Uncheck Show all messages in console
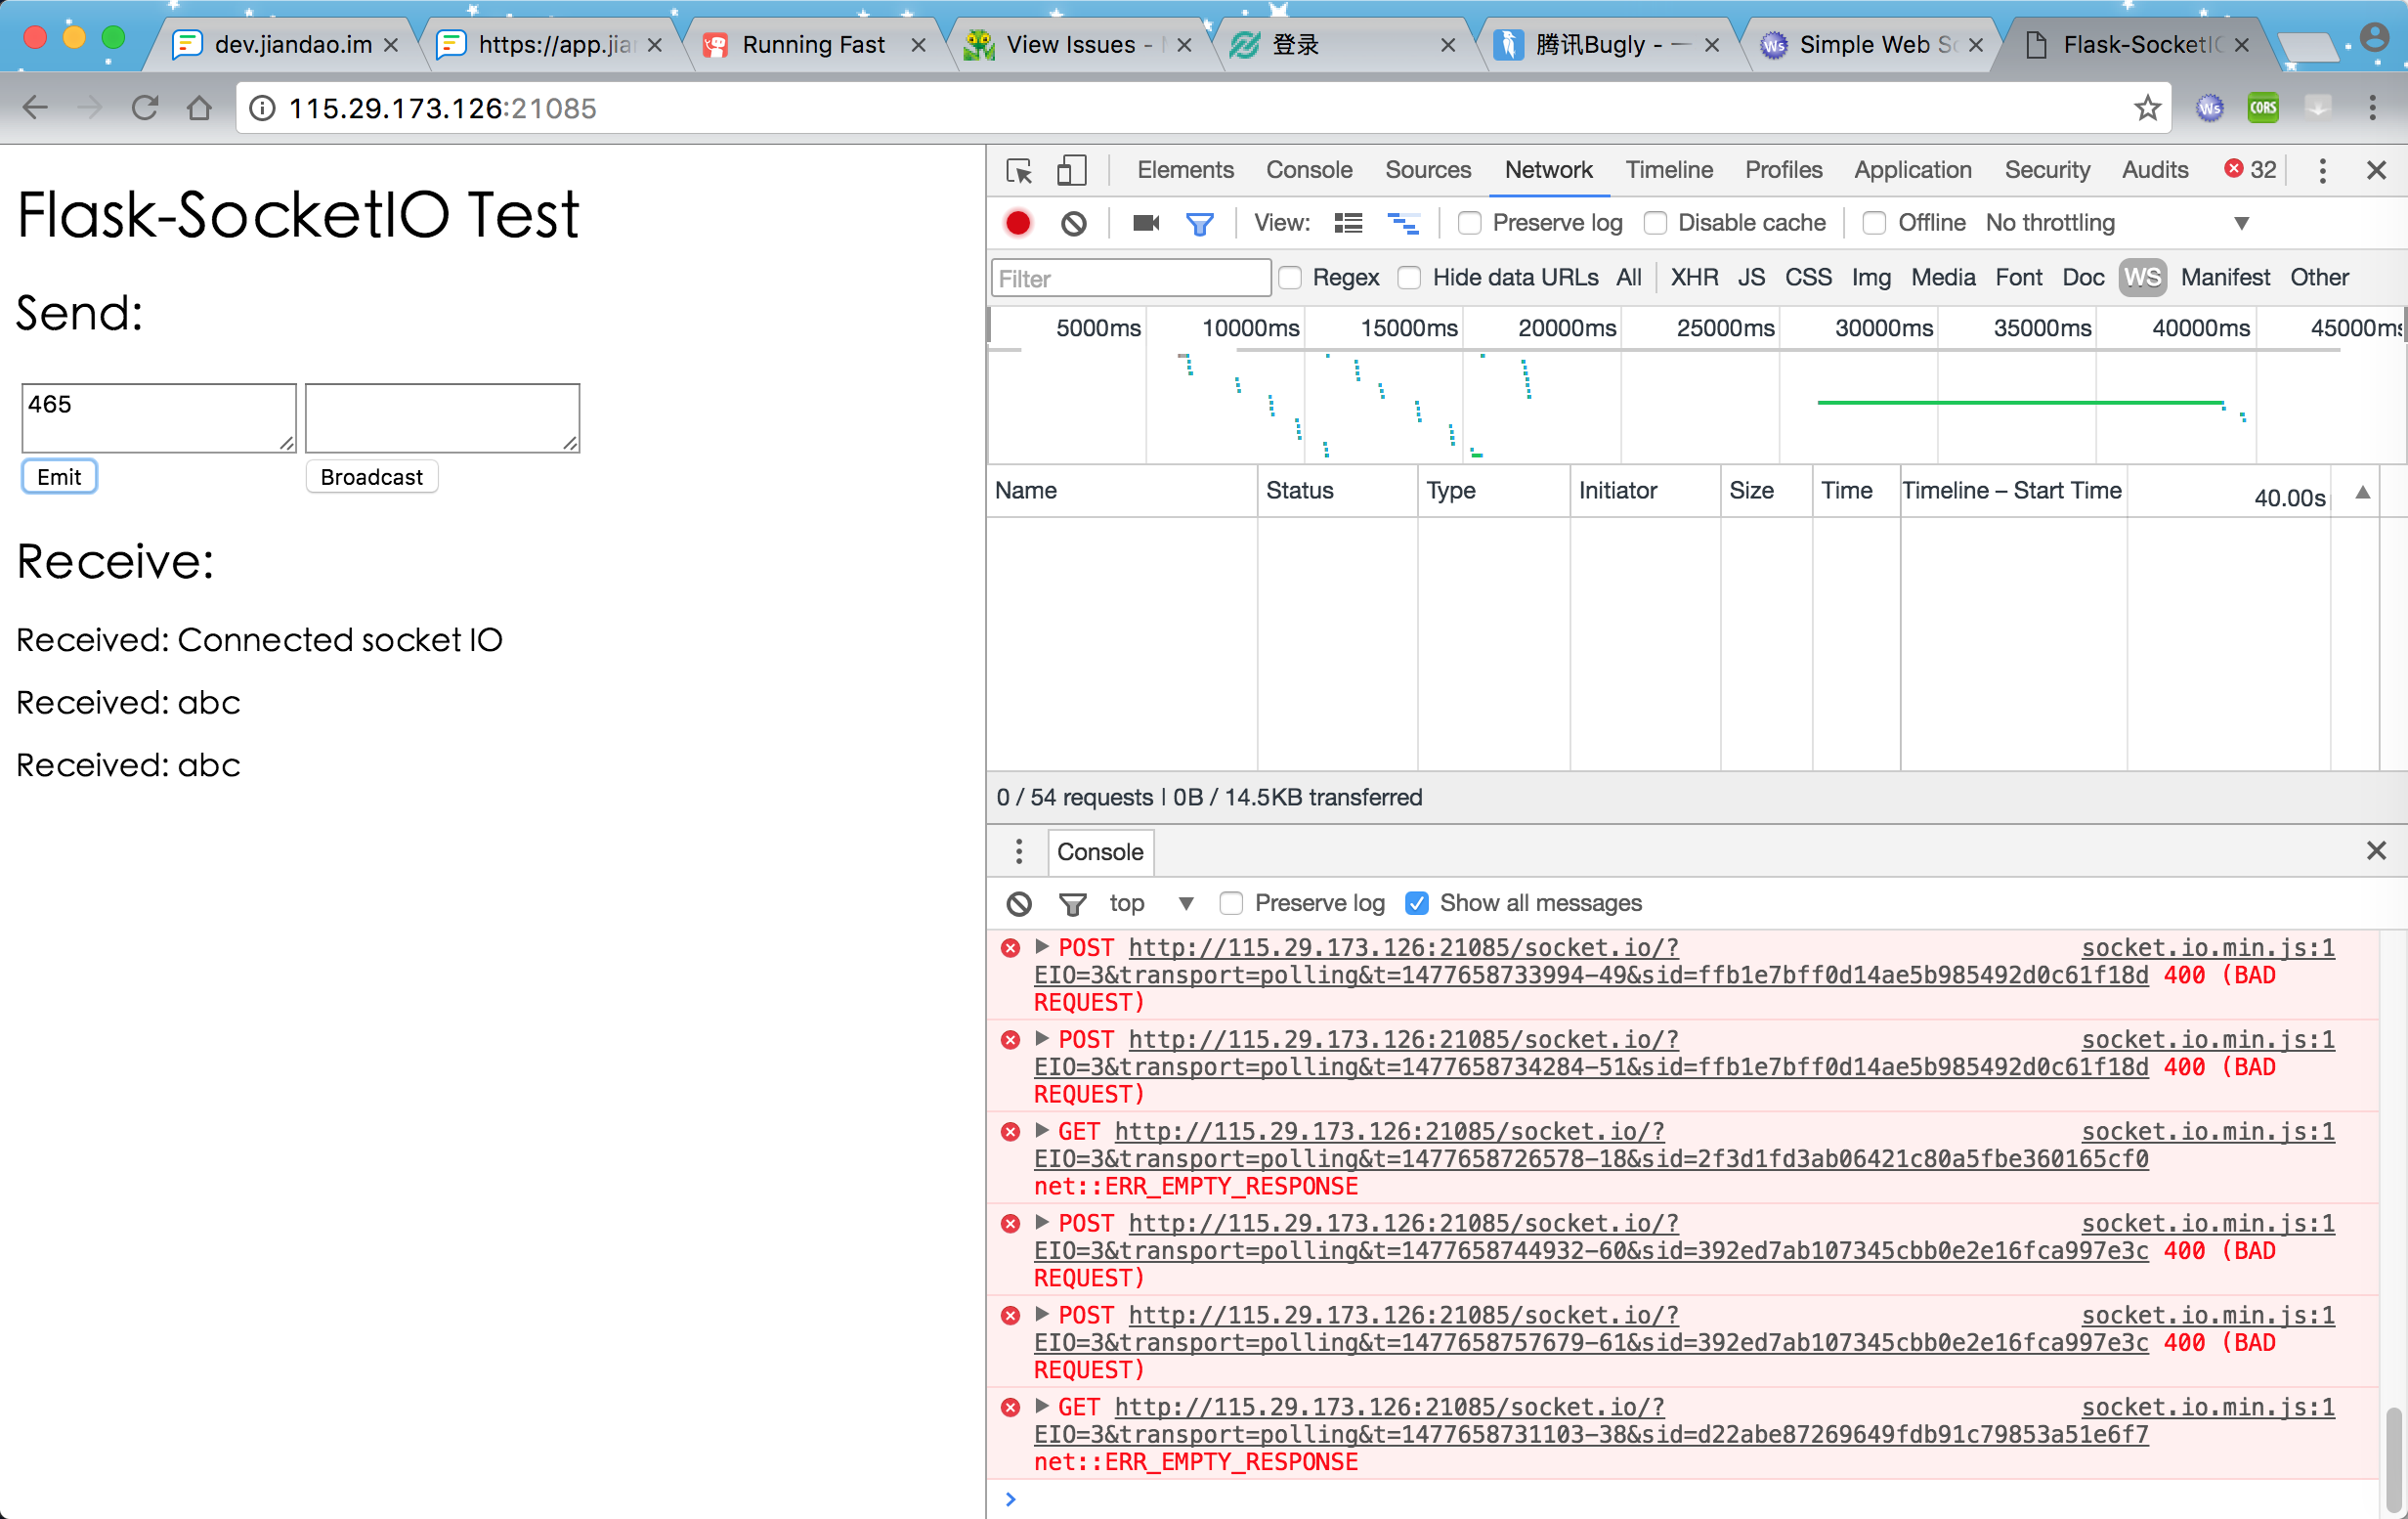 click(x=1416, y=904)
